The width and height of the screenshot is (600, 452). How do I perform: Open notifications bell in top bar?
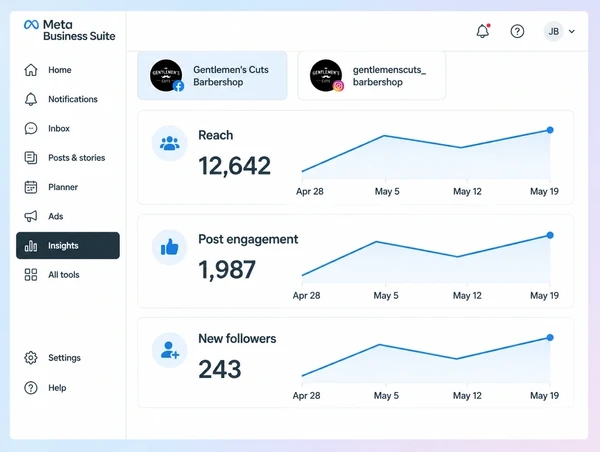pyautogui.click(x=483, y=31)
